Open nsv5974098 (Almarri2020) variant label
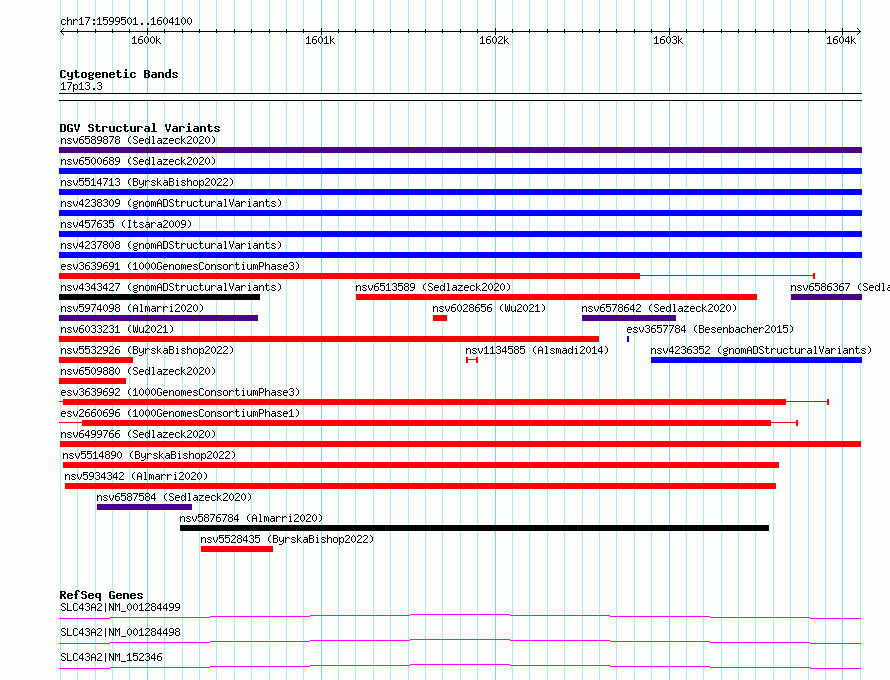Screen dimensions: 890x680 [x=132, y=308]
